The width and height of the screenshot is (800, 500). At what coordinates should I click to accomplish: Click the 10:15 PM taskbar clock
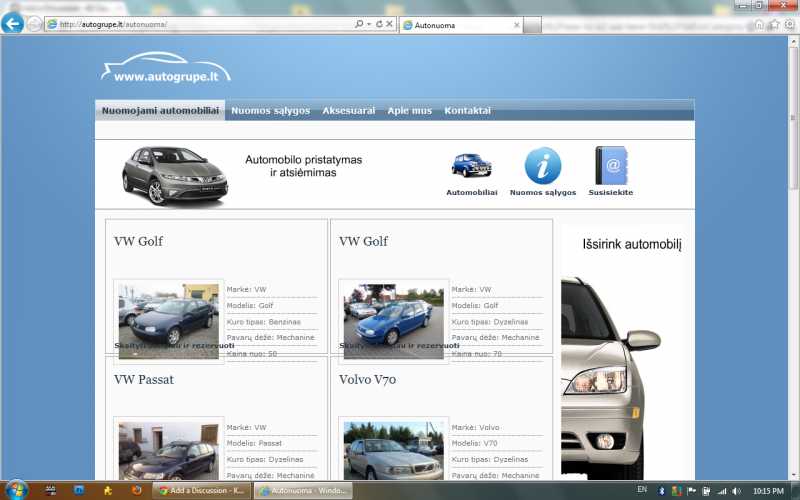click(768, 491)
